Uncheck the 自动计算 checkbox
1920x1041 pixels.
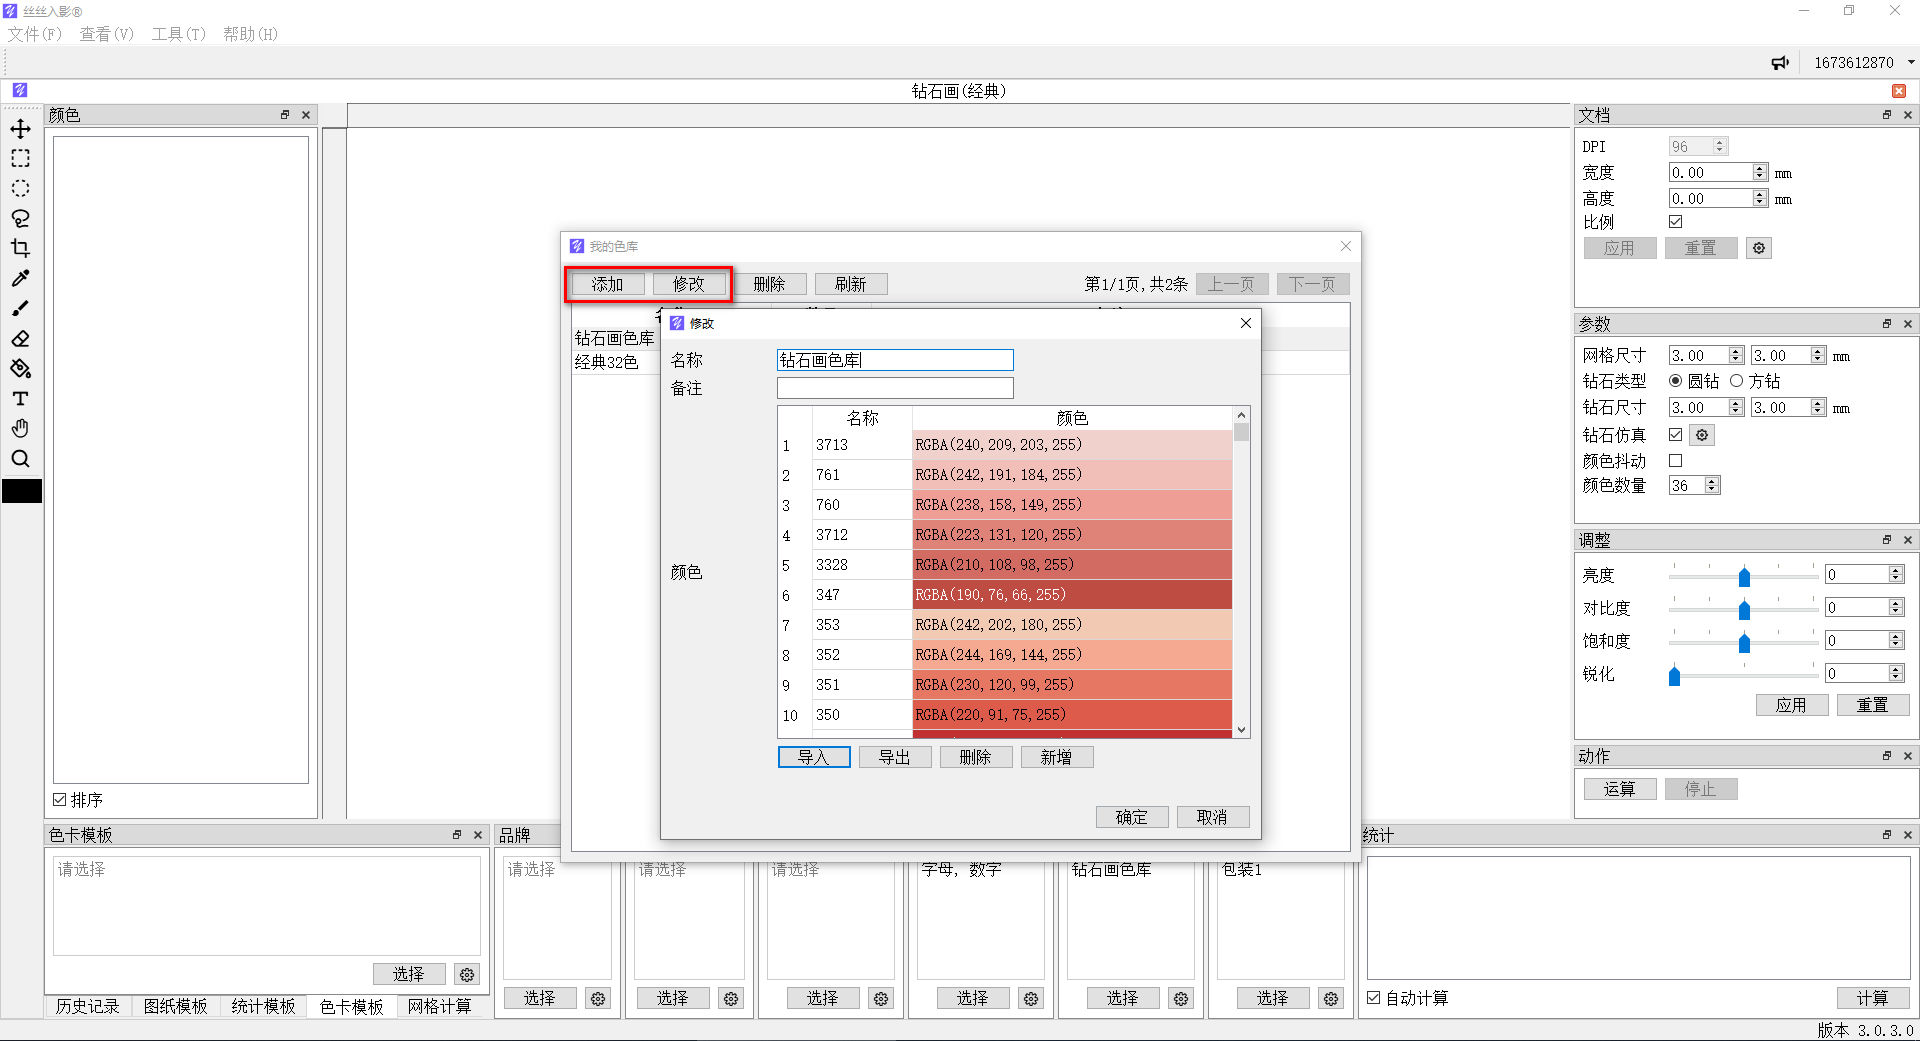(x=1374, y=998)
